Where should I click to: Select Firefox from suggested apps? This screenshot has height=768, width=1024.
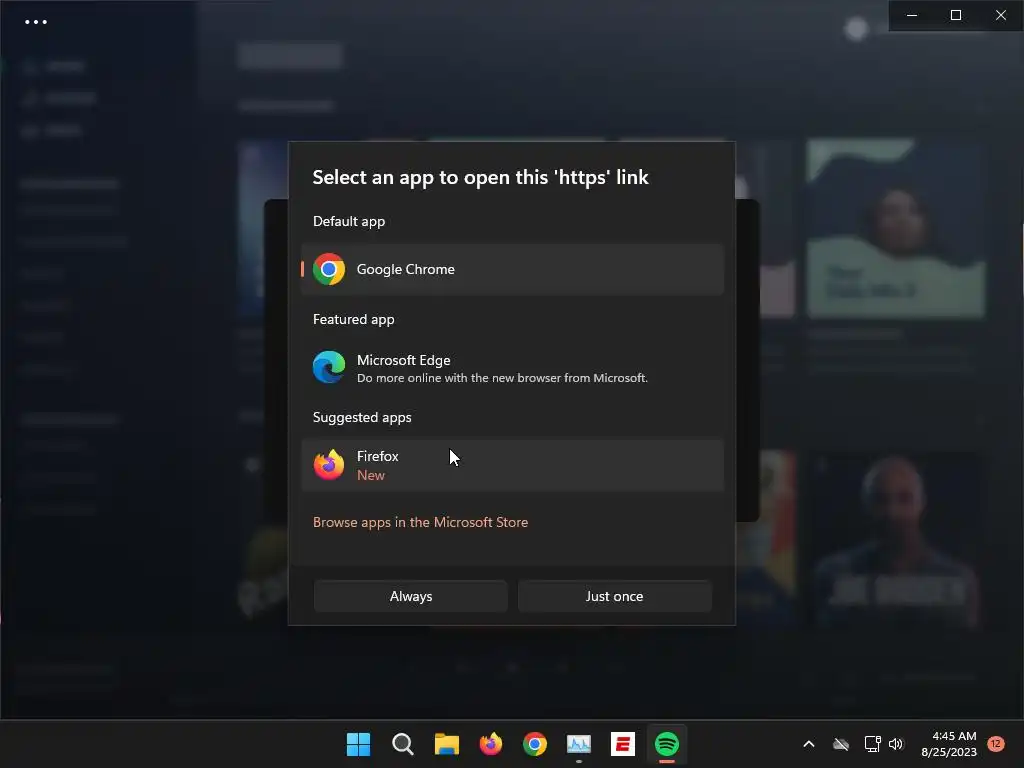(512, 465)
